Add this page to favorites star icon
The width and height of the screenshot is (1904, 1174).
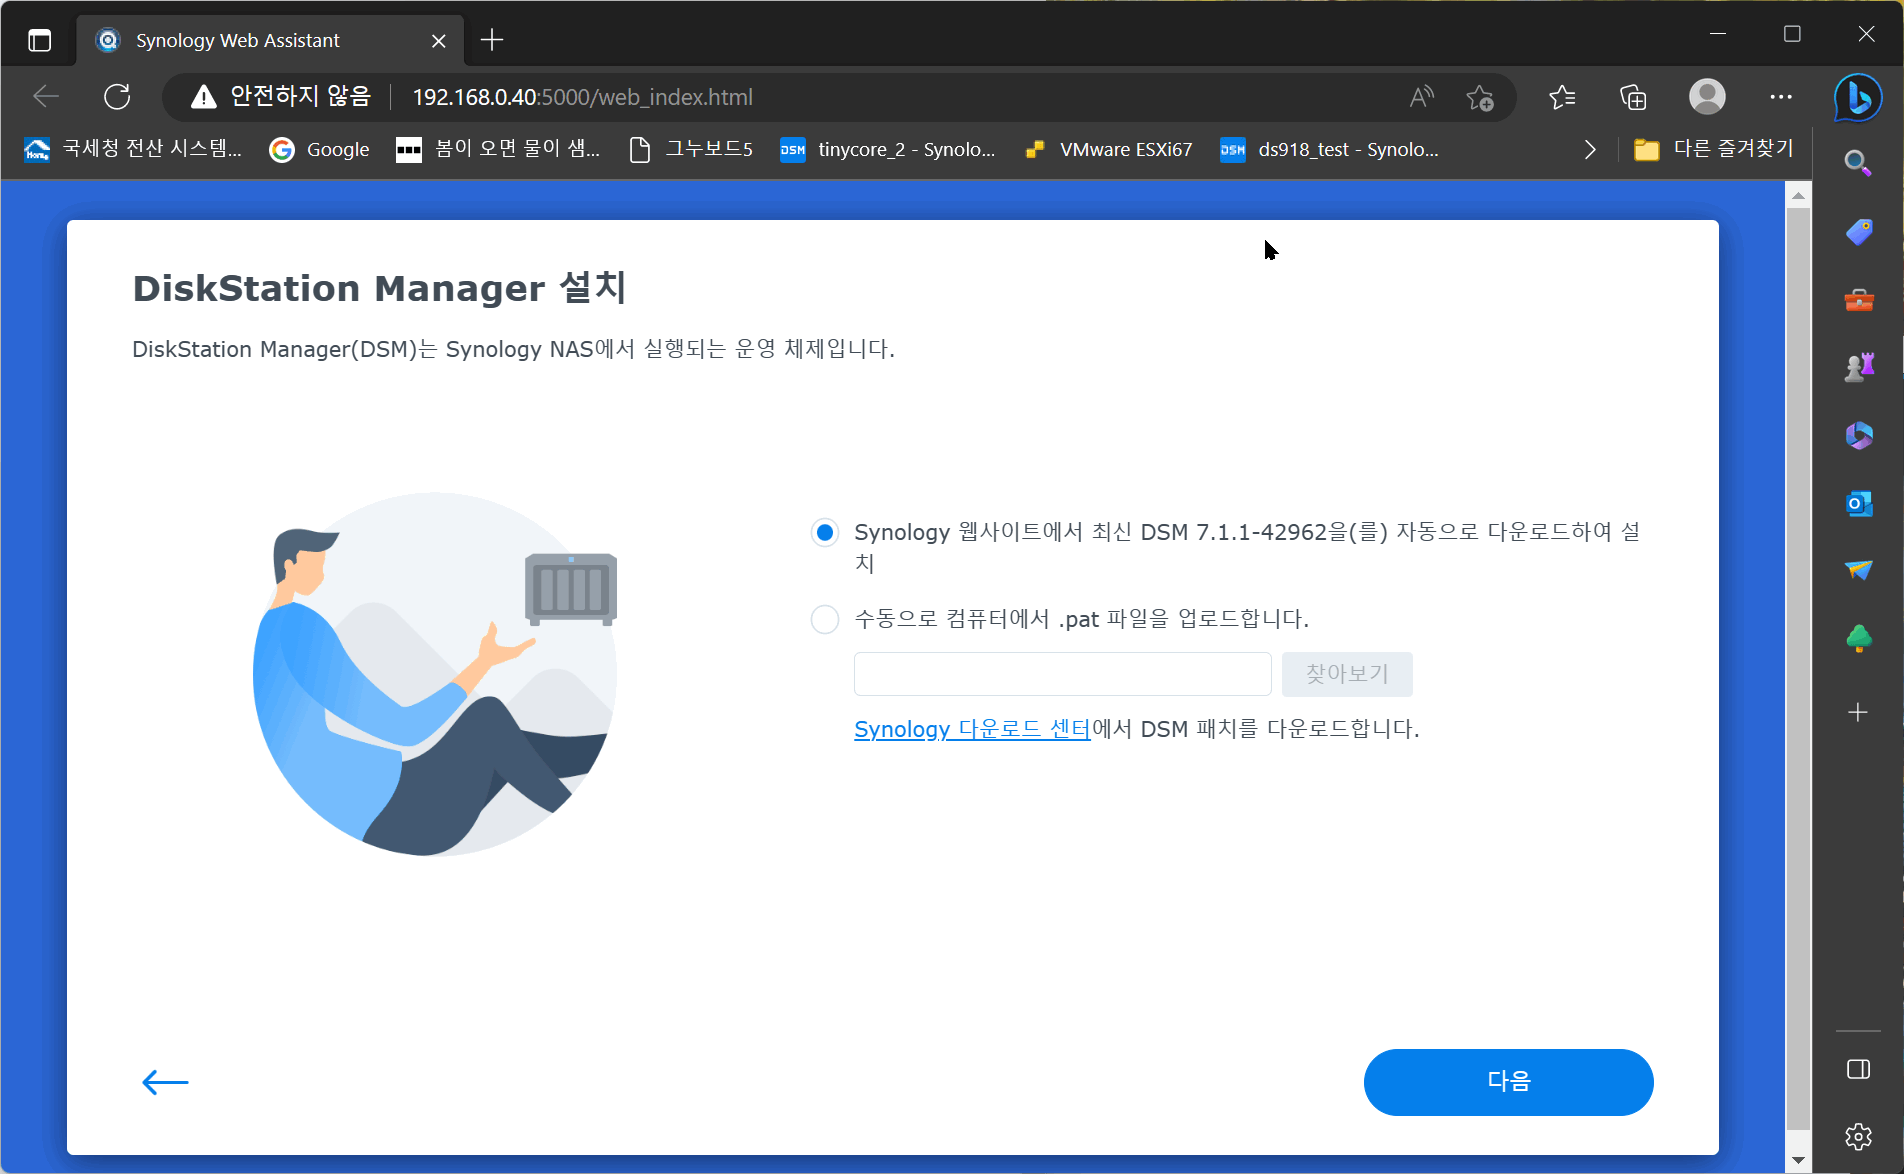1479,97
